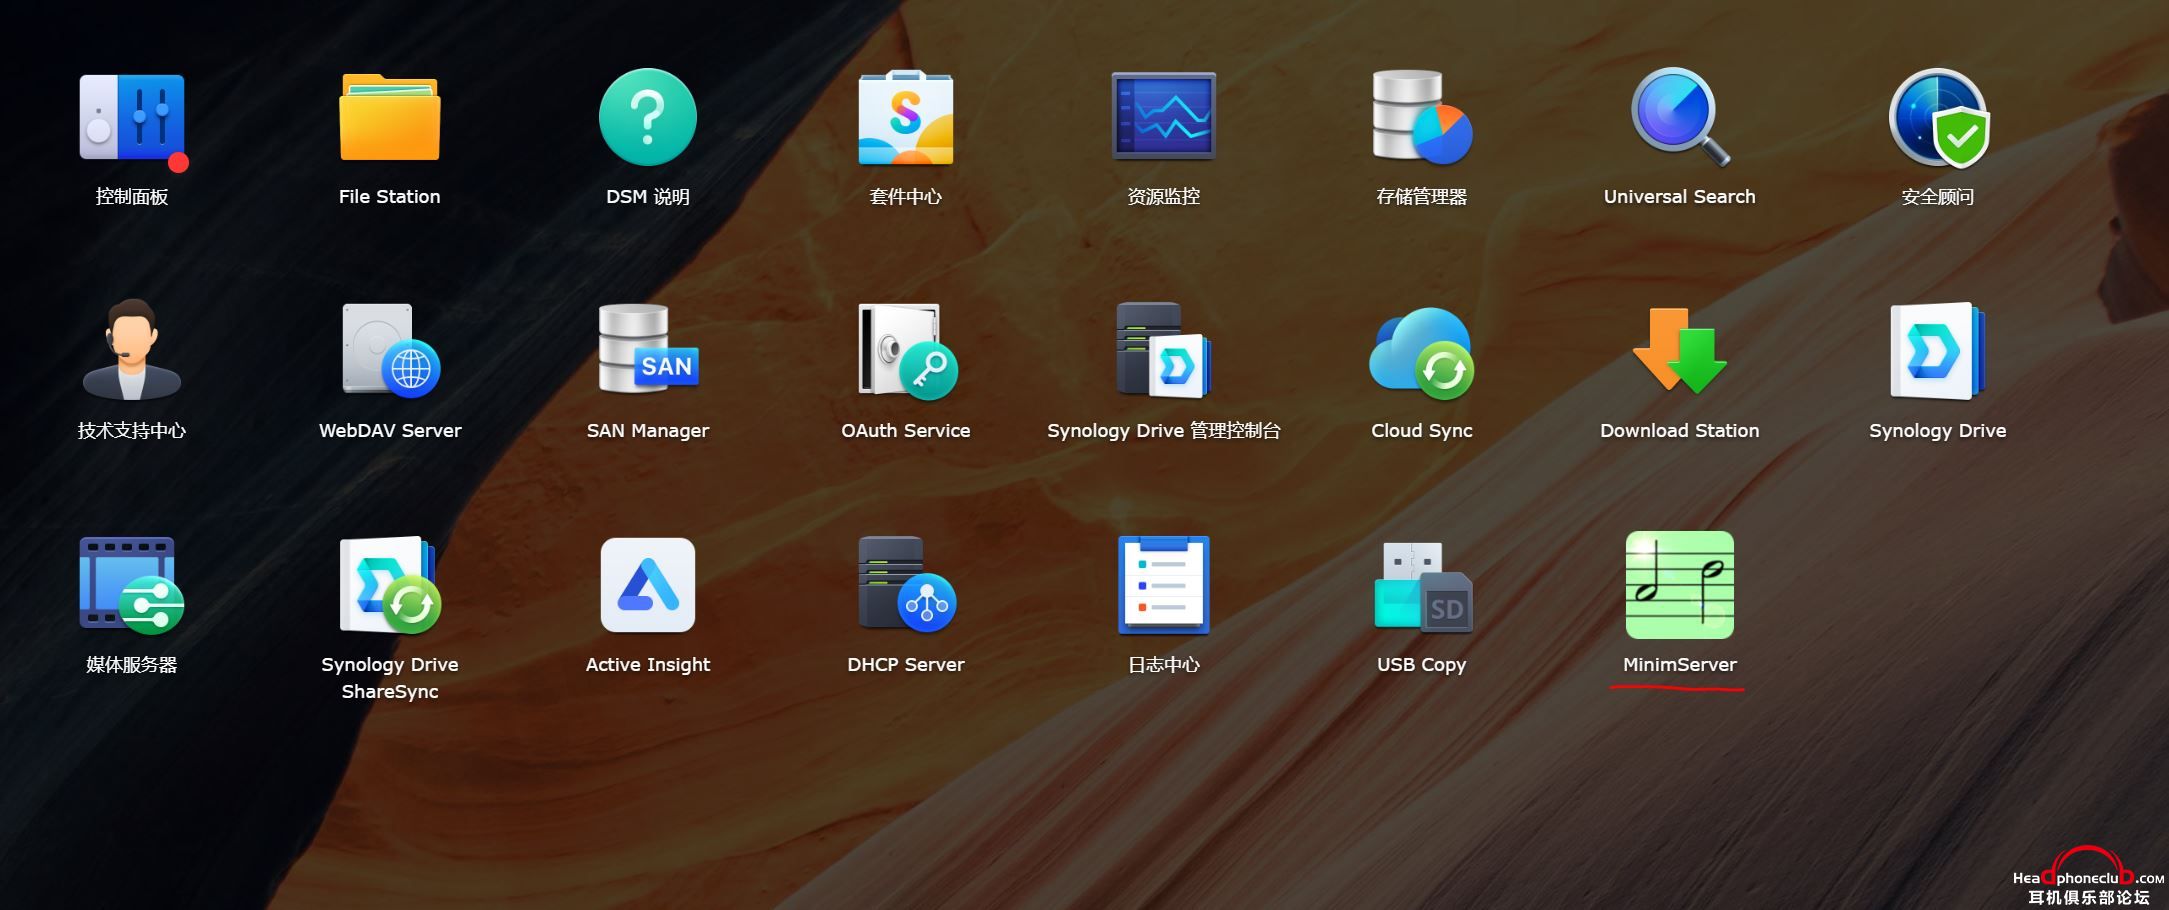Click the '控制面板' text label

coord(132,197)
